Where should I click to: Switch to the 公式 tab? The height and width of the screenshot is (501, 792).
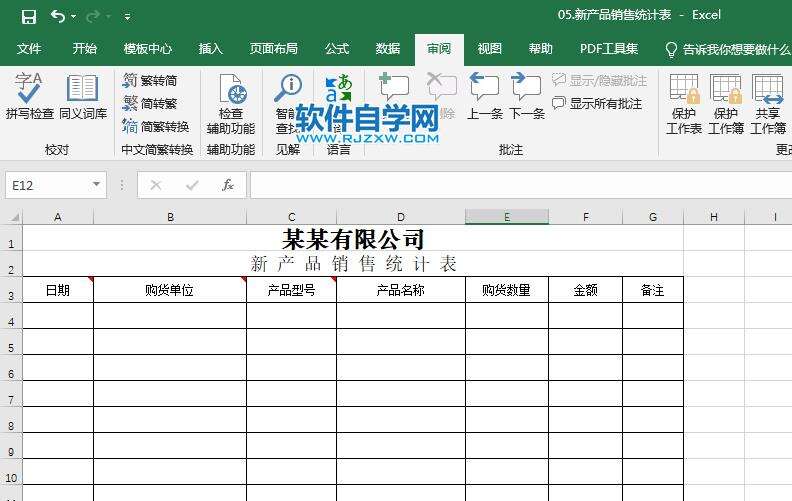[337, 48]
